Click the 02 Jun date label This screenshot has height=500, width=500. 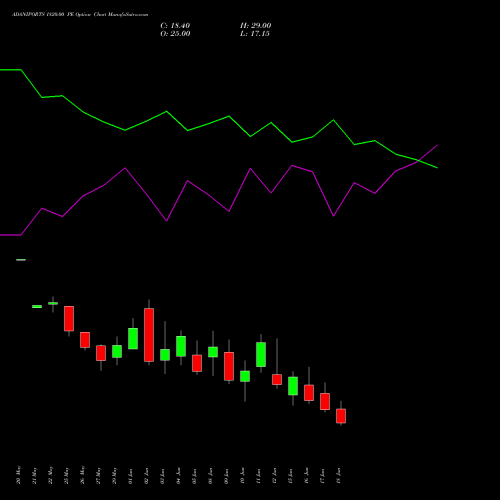(146, 476)
